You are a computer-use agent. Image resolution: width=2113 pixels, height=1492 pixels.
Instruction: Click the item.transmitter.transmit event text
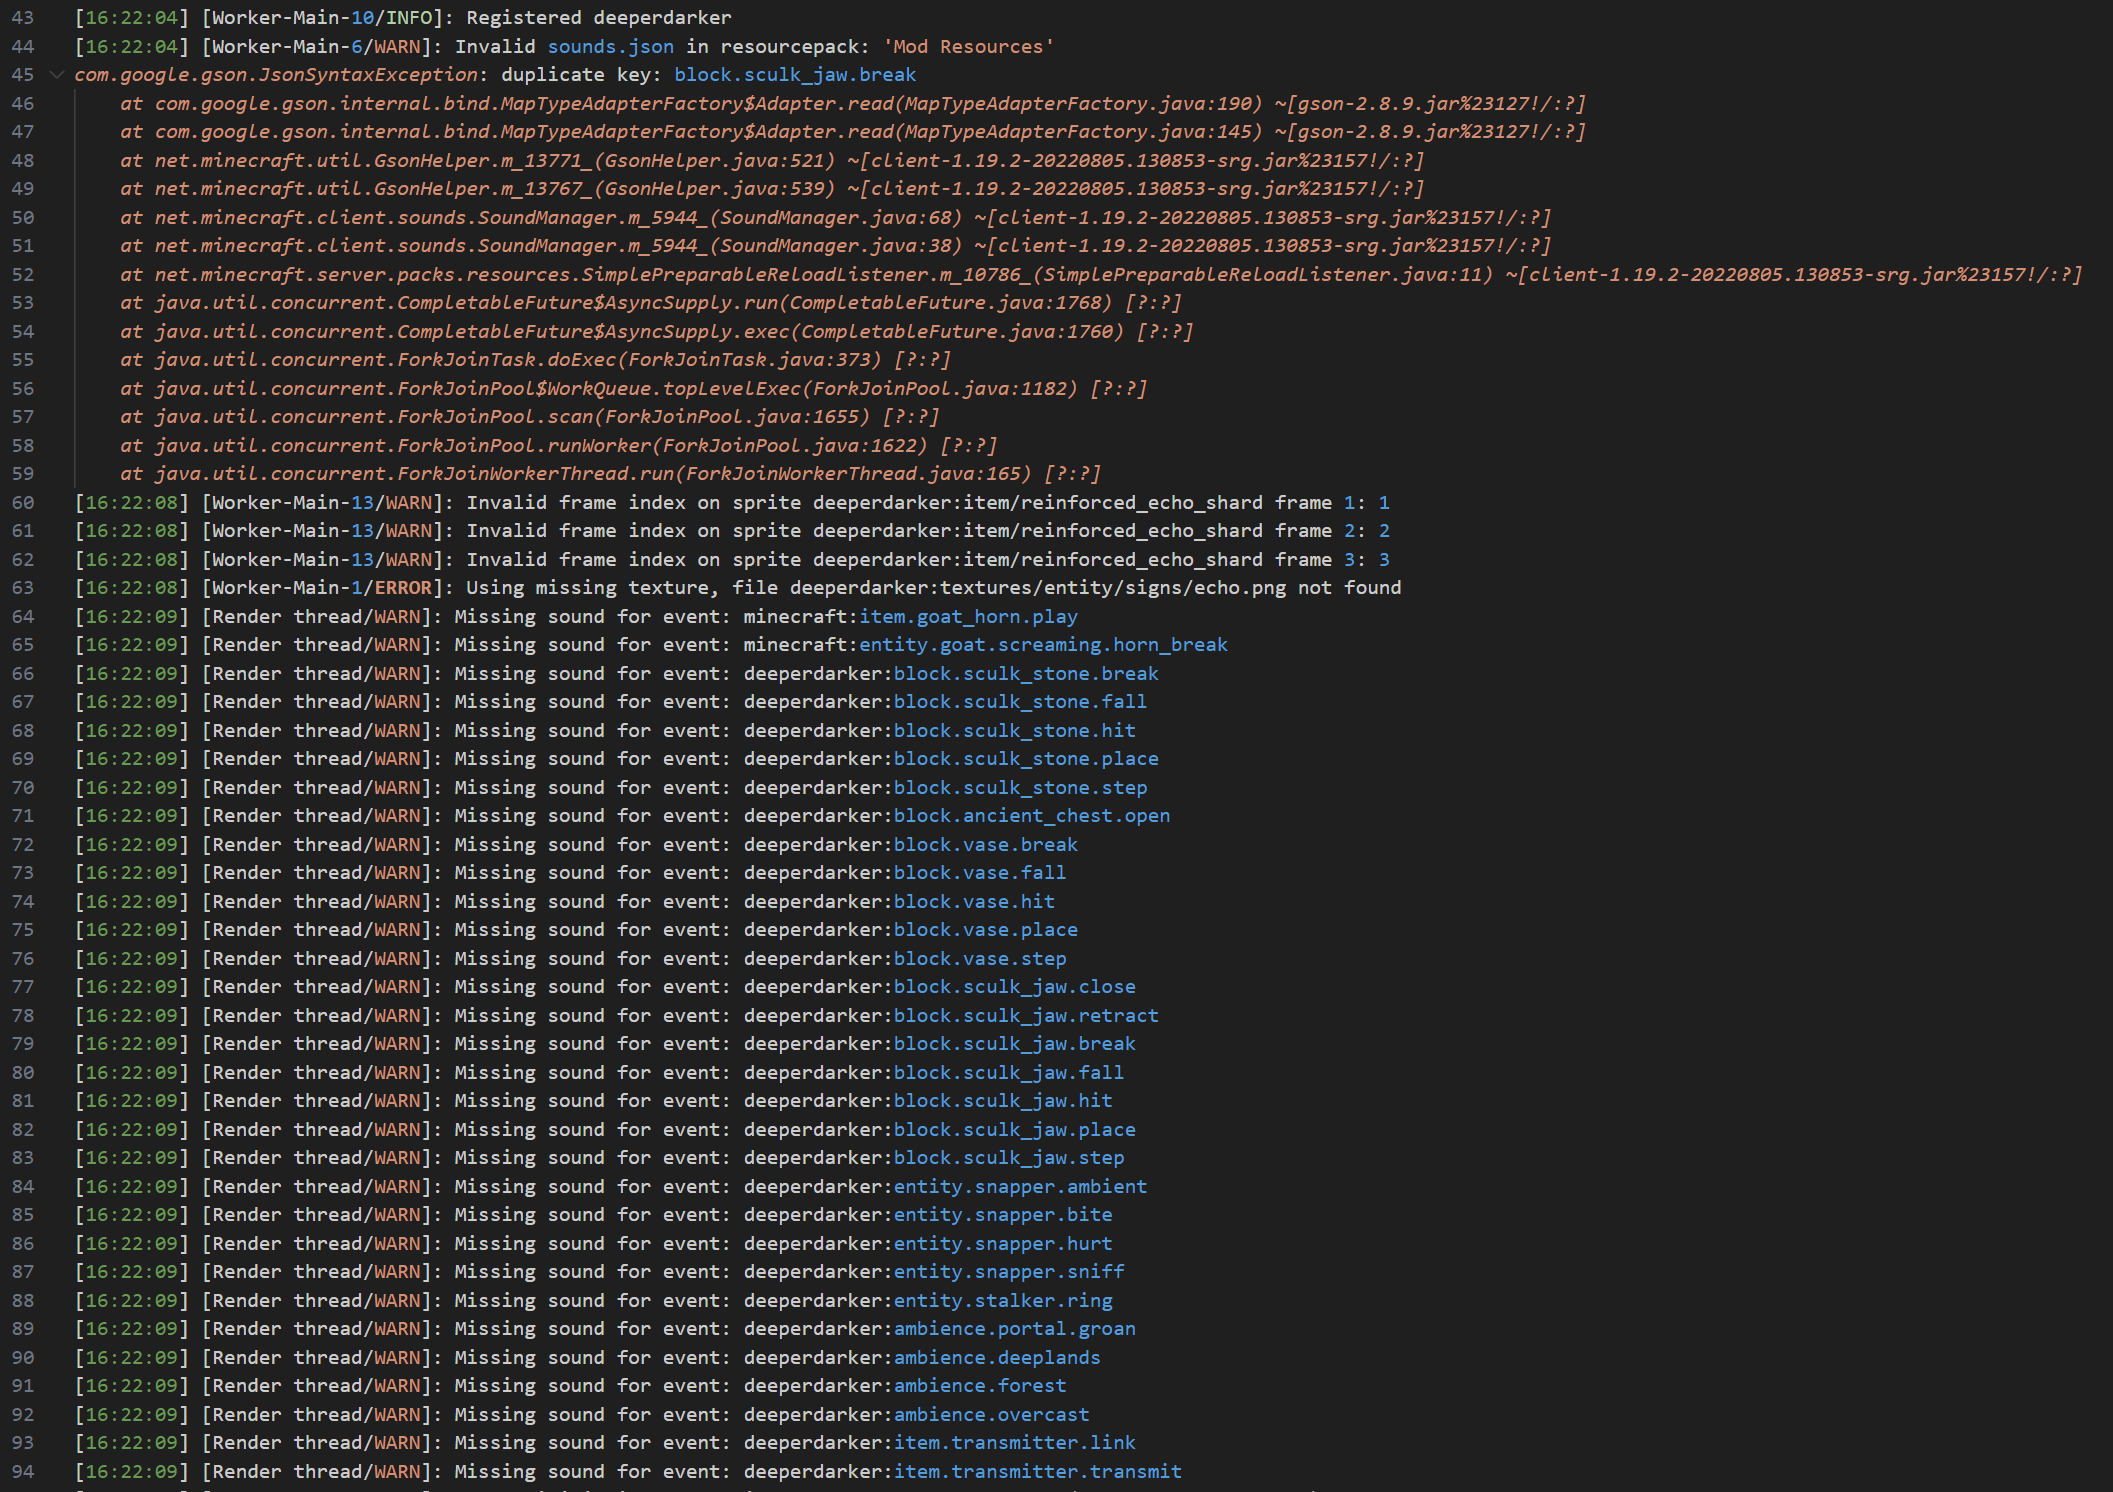(1037, 1472)
